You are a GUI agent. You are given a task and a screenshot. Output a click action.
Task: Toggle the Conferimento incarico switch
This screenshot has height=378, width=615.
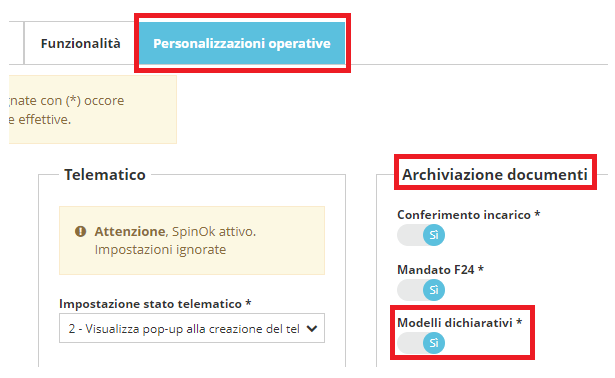421,235
